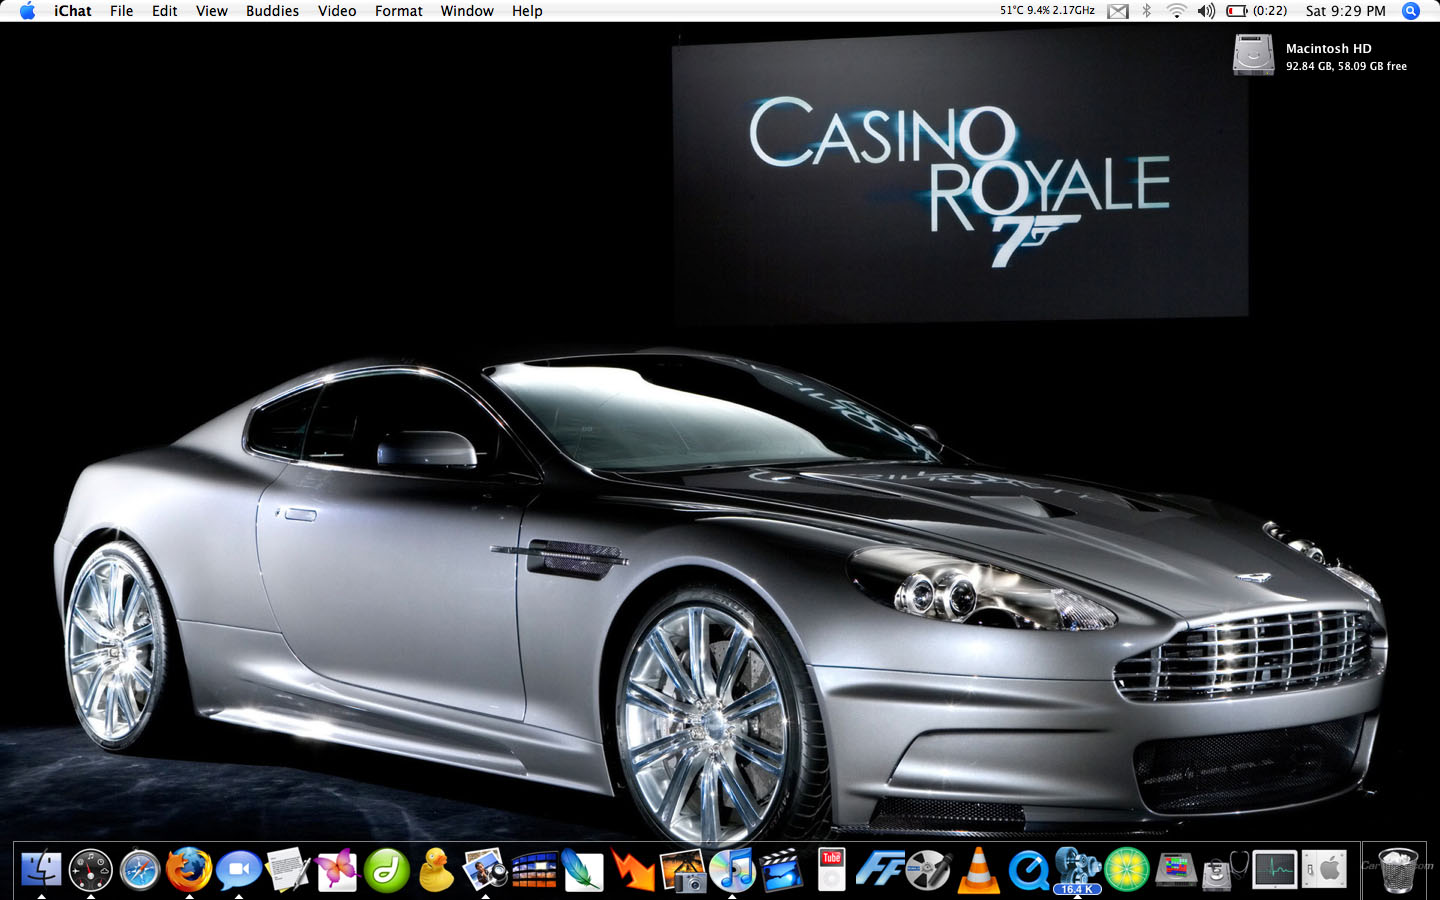This screenshot has height=900, width=1440.
Task: Open the colorful grid disk tool icon
Action: point(1176,870)
